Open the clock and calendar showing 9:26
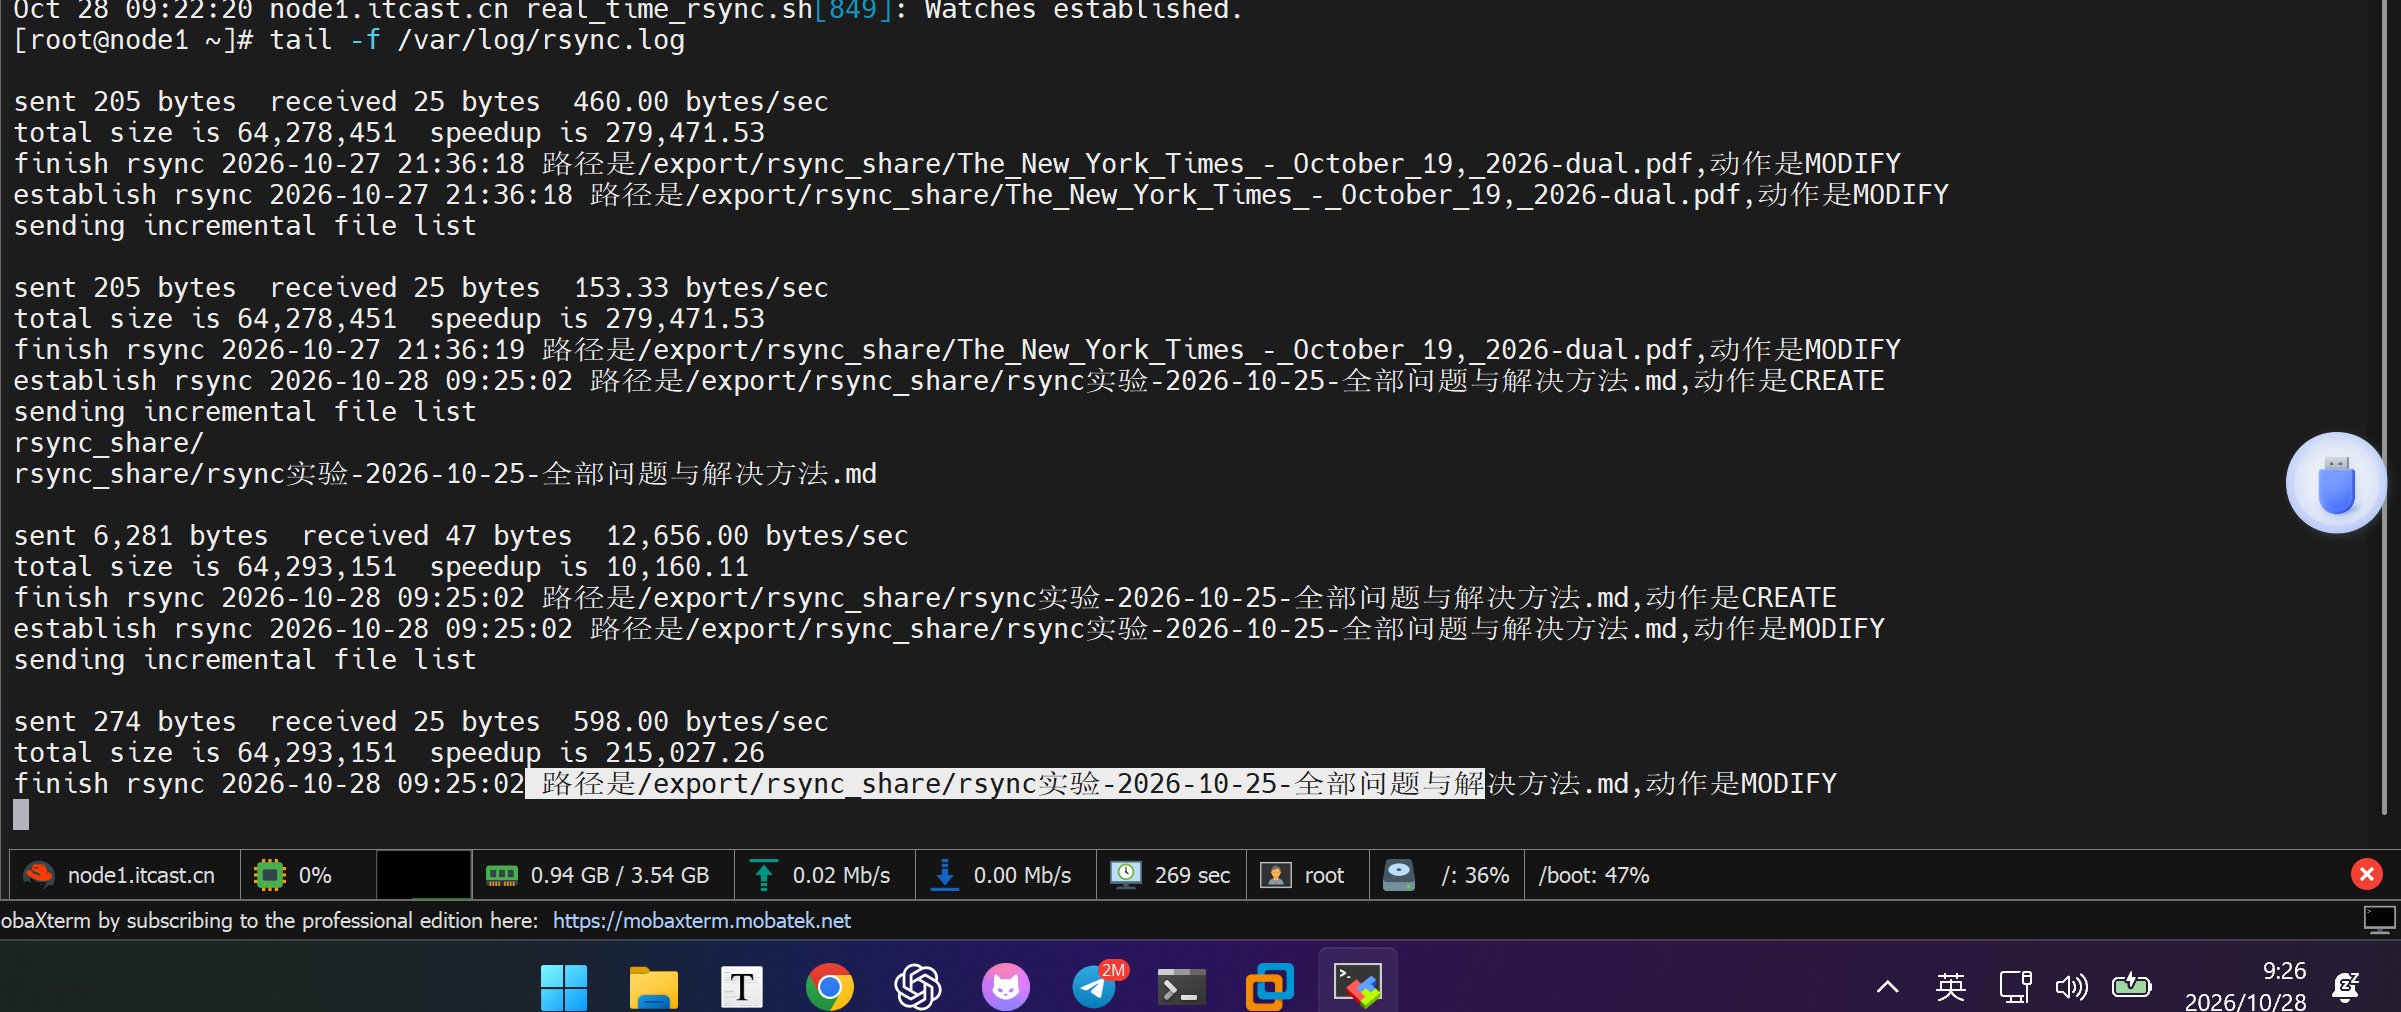The image size is (2401, 1012). click(x=2246, y=986)
